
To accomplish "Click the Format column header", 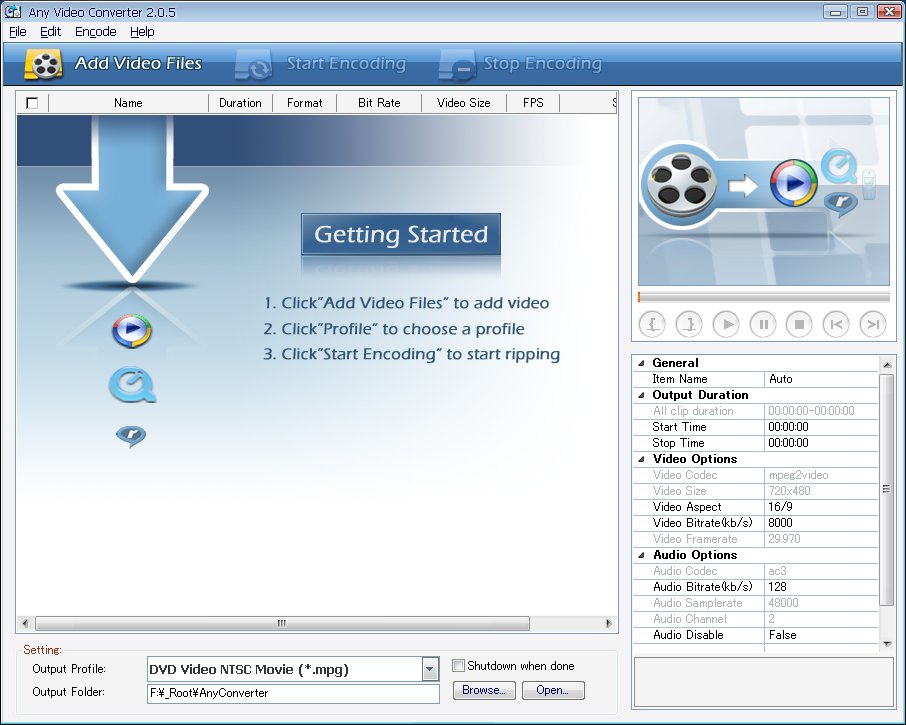I will [305, 103].
